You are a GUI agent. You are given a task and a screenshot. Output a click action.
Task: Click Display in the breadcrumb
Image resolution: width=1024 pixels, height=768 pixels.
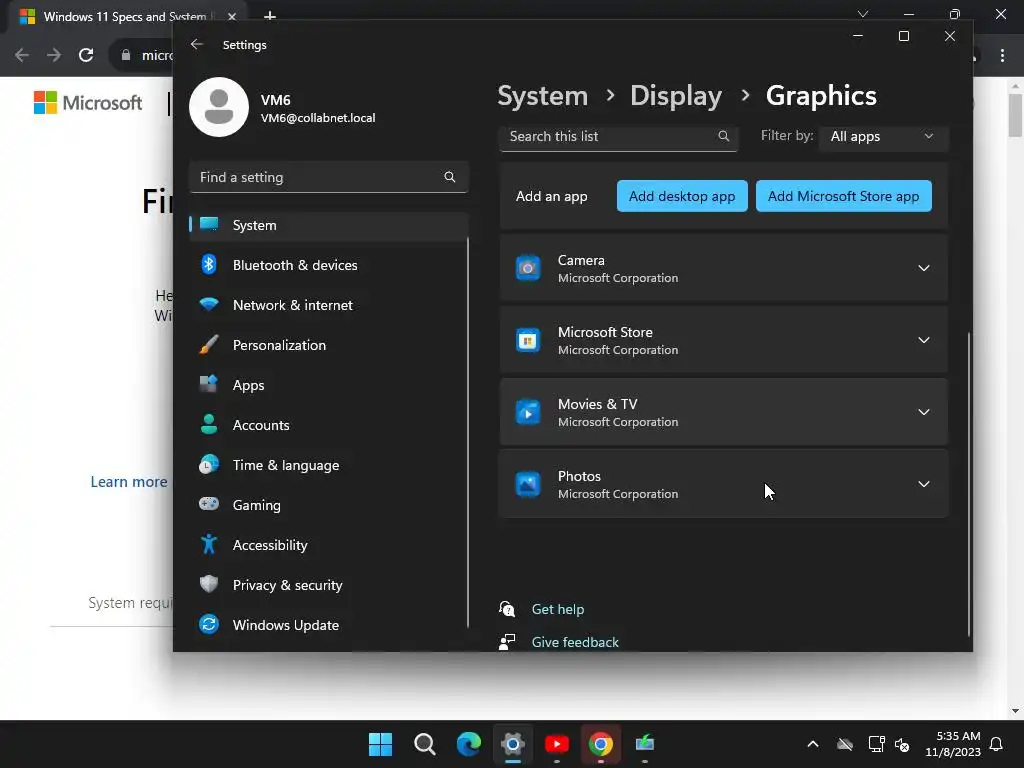676,96
